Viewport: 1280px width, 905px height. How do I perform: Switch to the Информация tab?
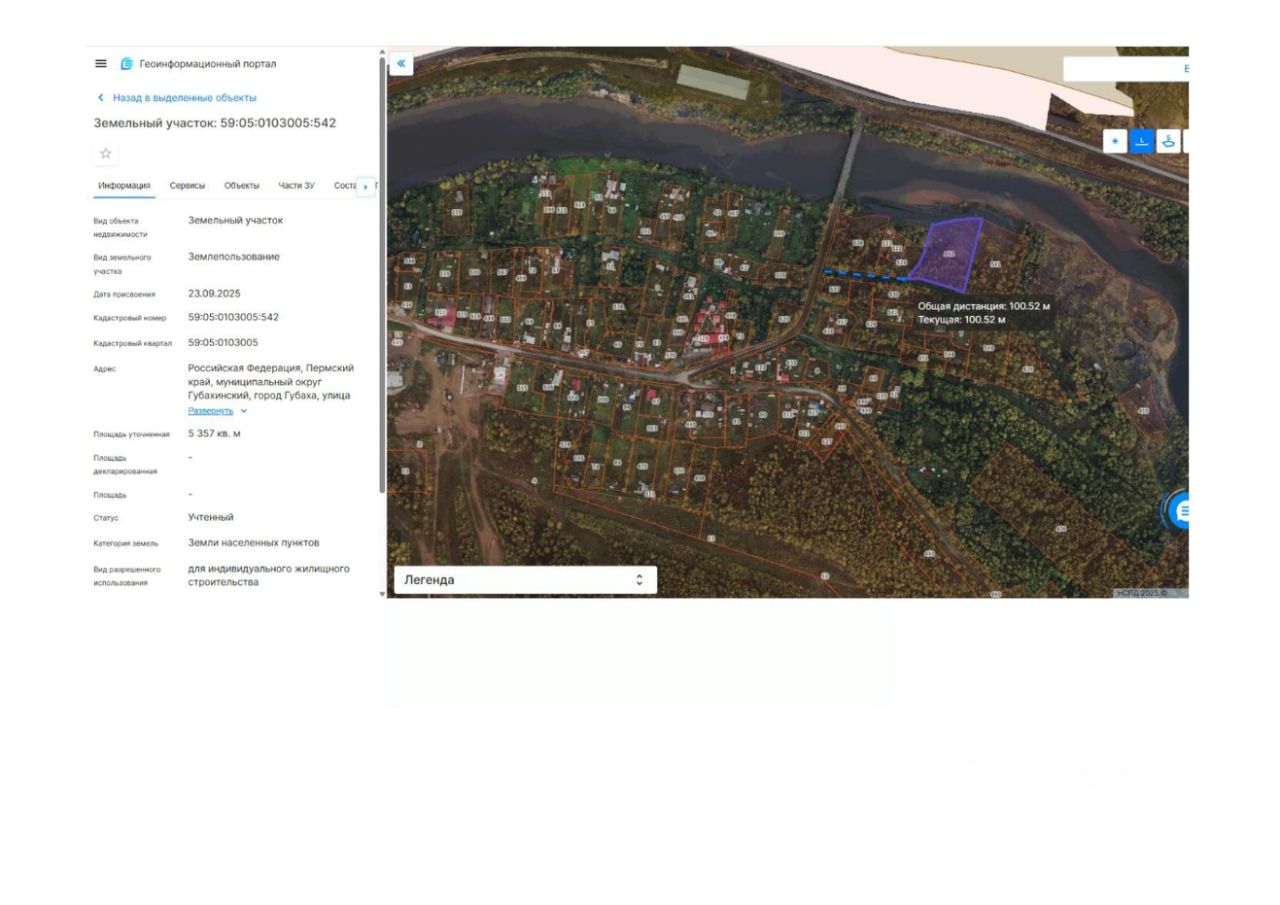coord(124,186)
